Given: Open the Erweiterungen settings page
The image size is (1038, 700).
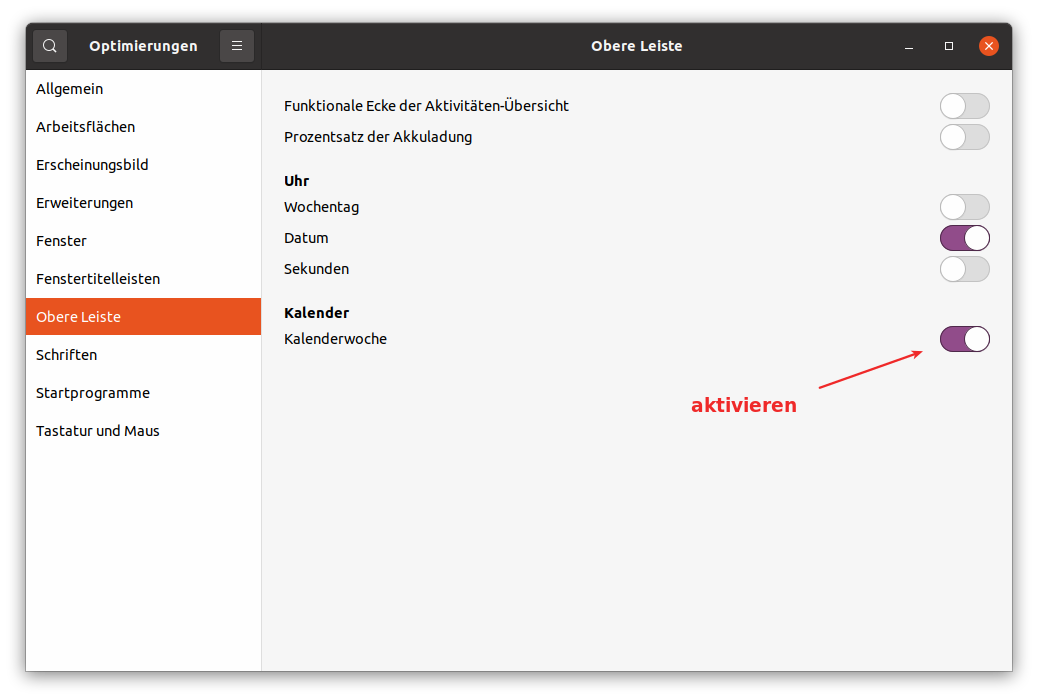Looking at the screenshot, I should [x=84, y=203].
